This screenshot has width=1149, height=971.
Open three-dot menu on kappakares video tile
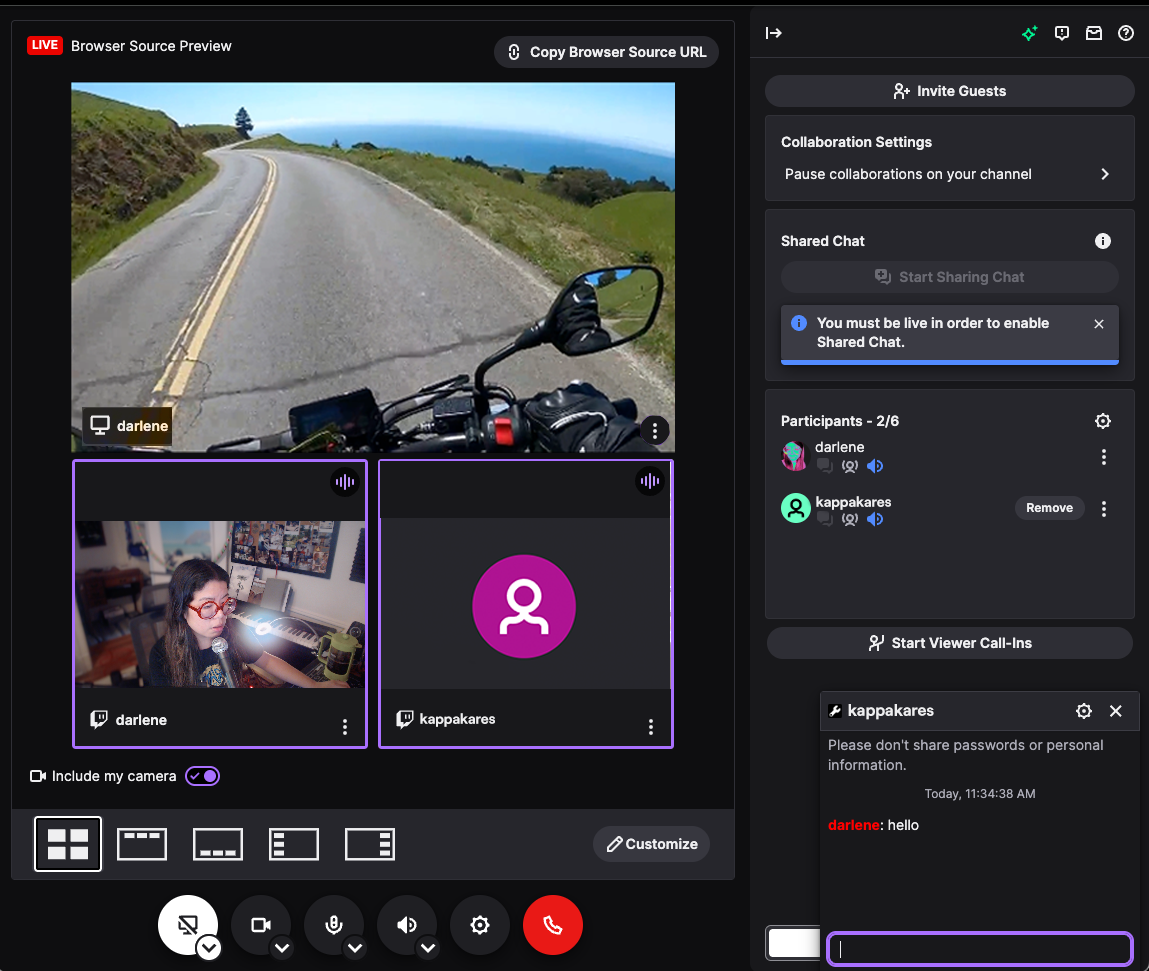651,727
